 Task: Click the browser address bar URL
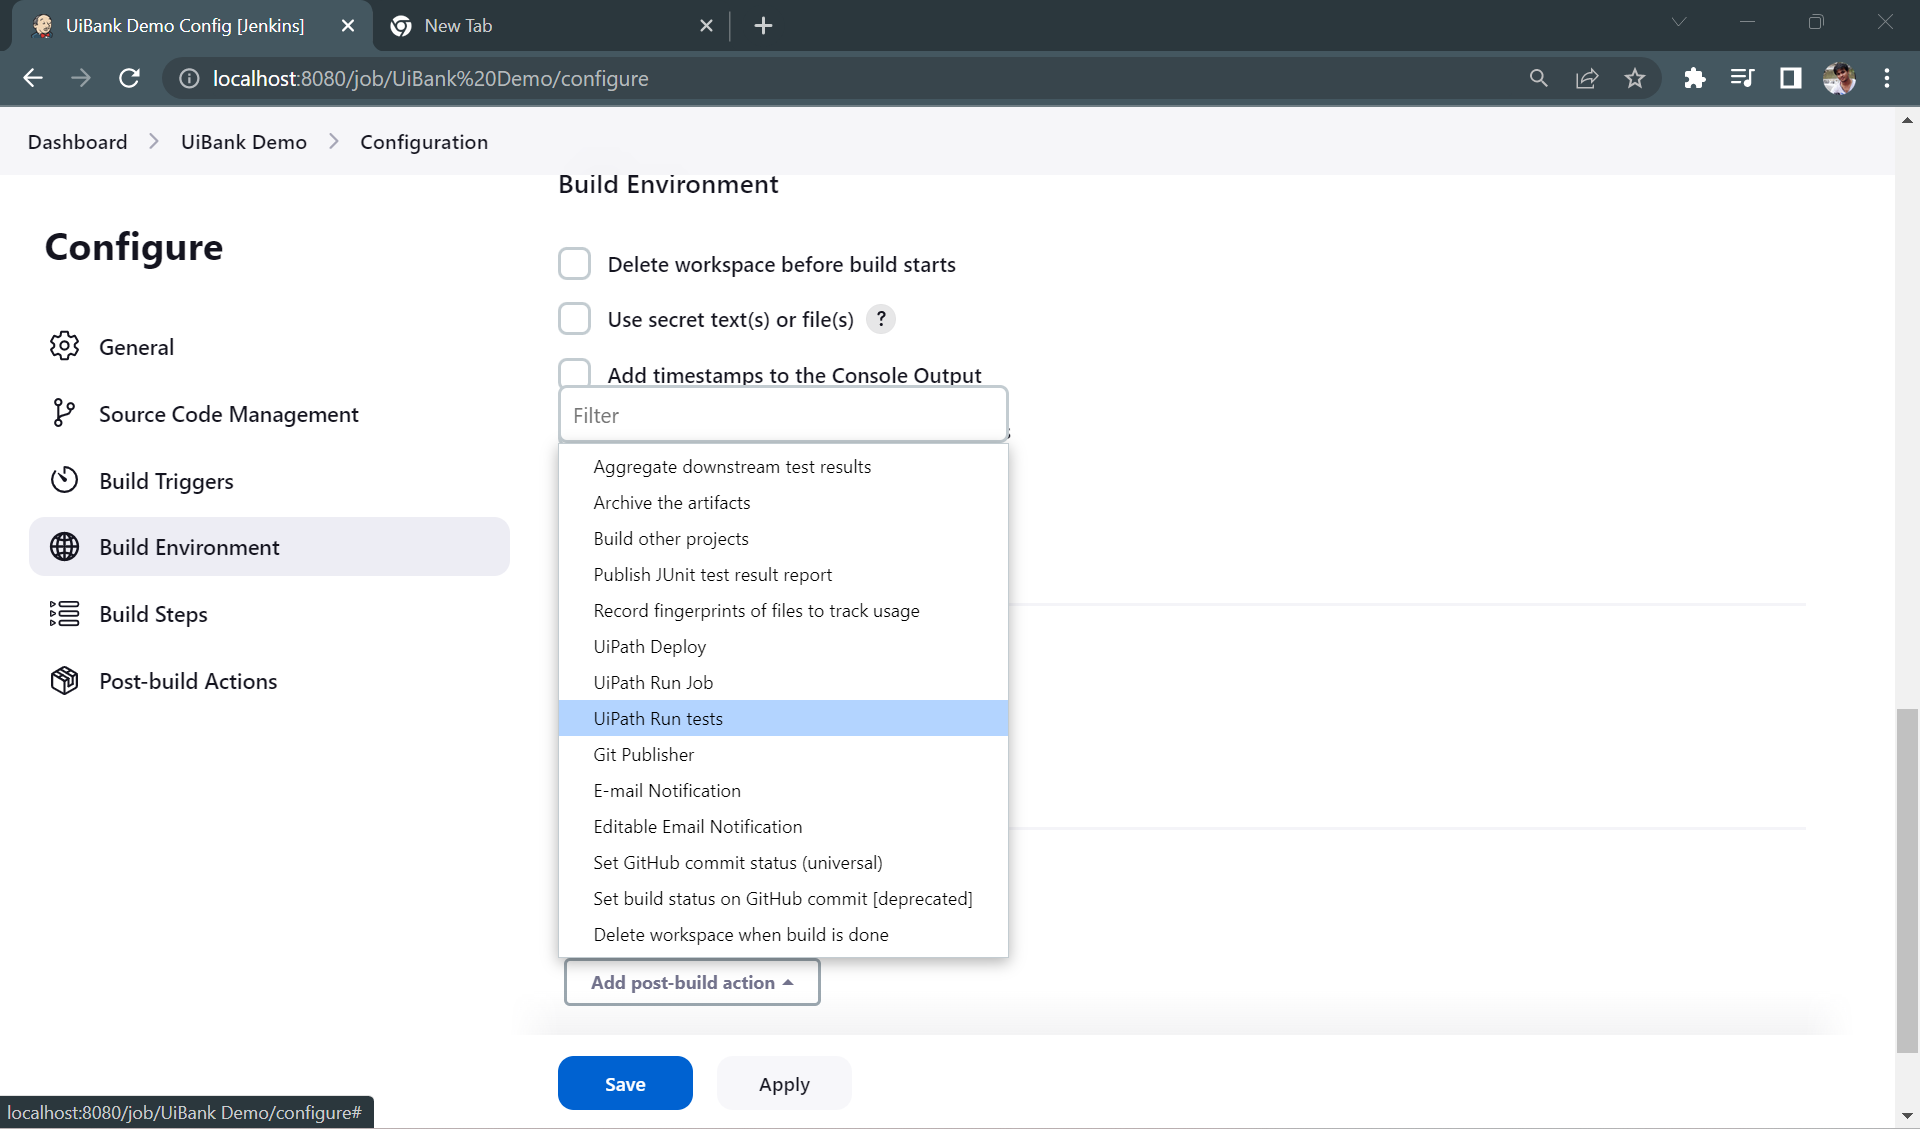[x=431, y=78]
